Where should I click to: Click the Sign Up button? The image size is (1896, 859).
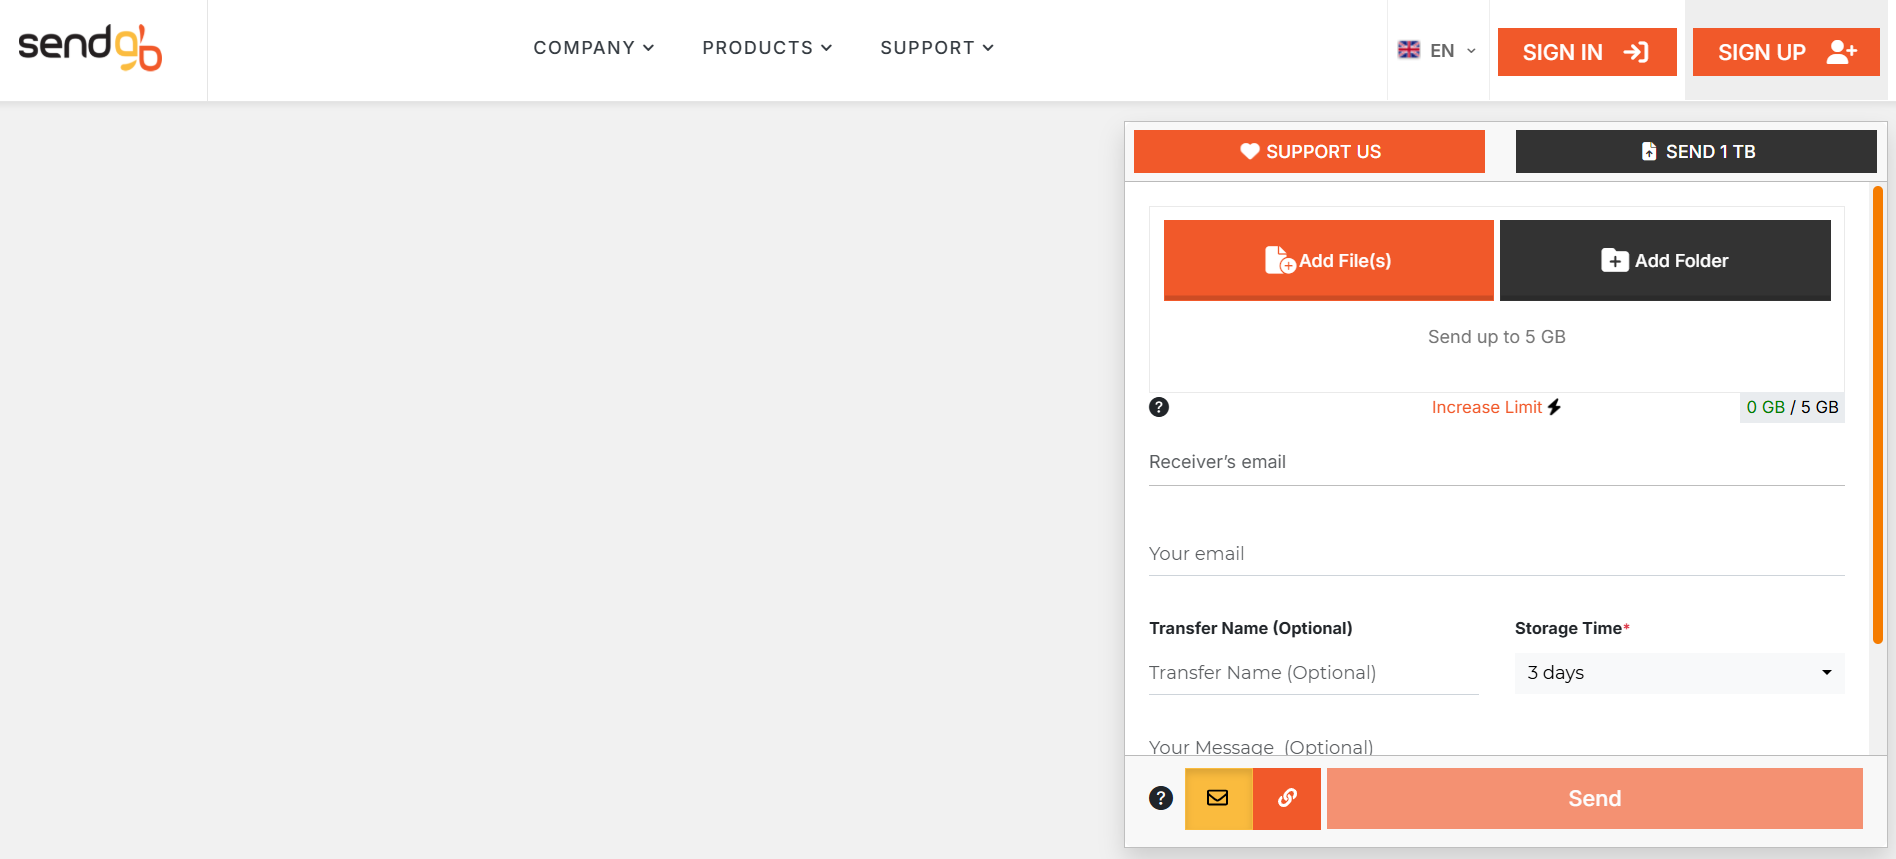[x=1786, y=52]
